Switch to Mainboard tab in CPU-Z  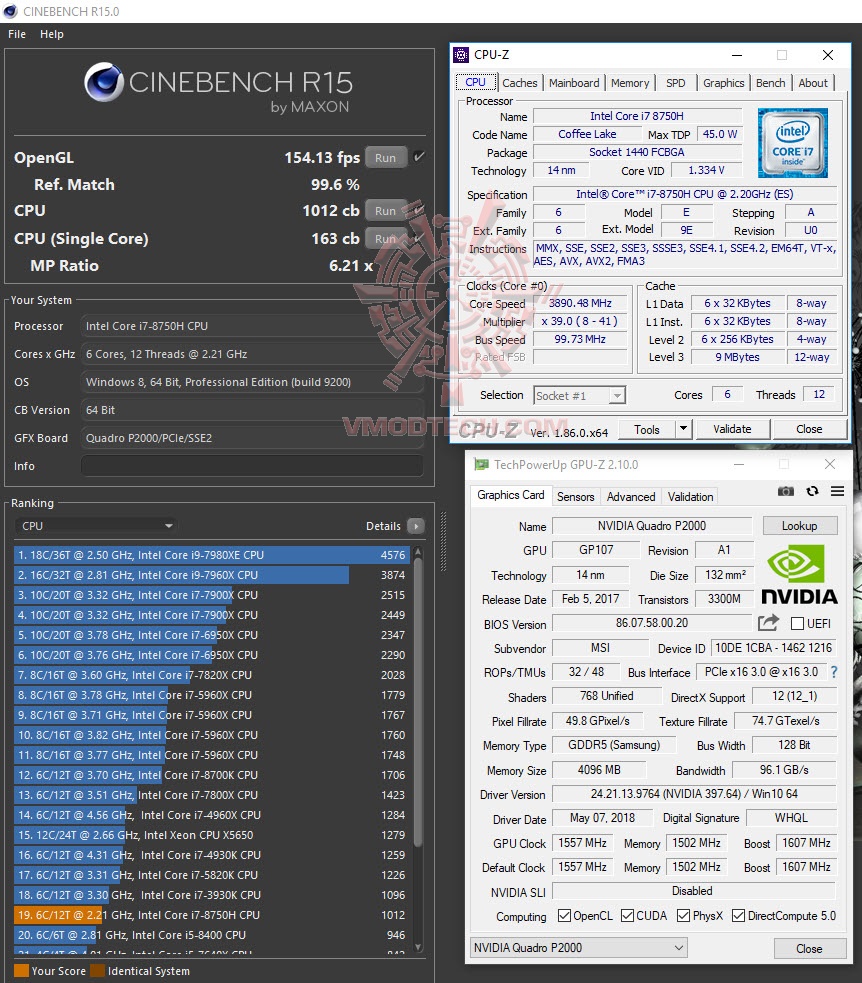click(574, 83)
